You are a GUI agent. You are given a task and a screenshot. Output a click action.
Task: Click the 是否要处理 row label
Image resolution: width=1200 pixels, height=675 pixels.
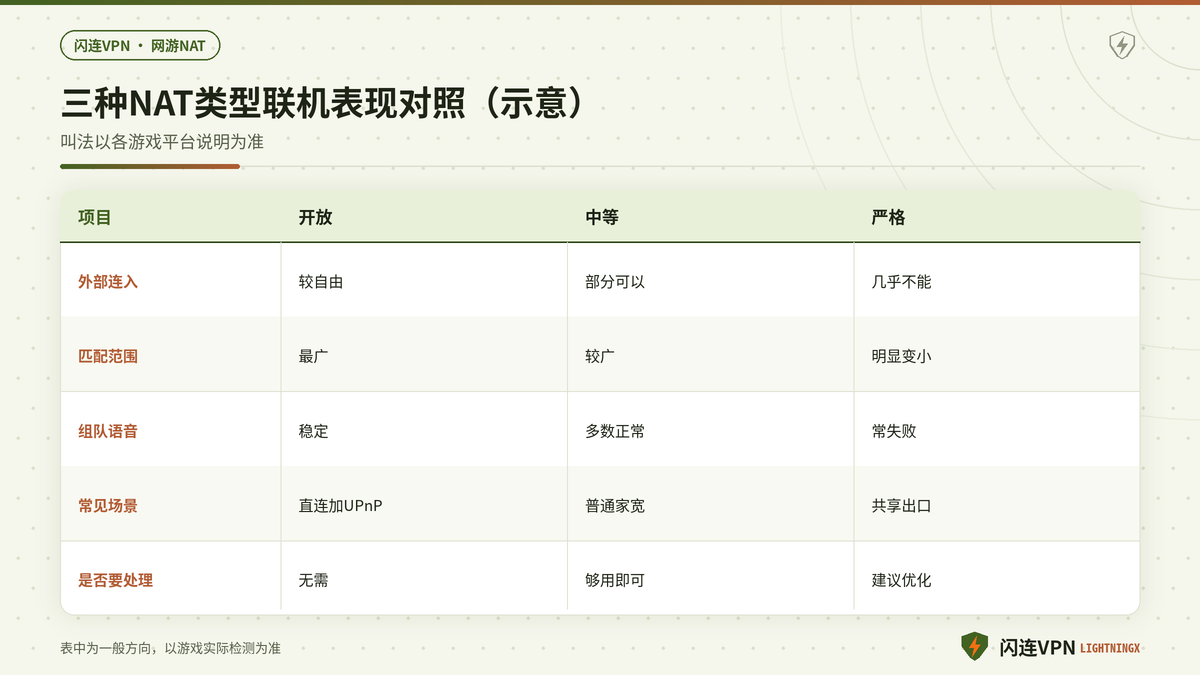116,580
